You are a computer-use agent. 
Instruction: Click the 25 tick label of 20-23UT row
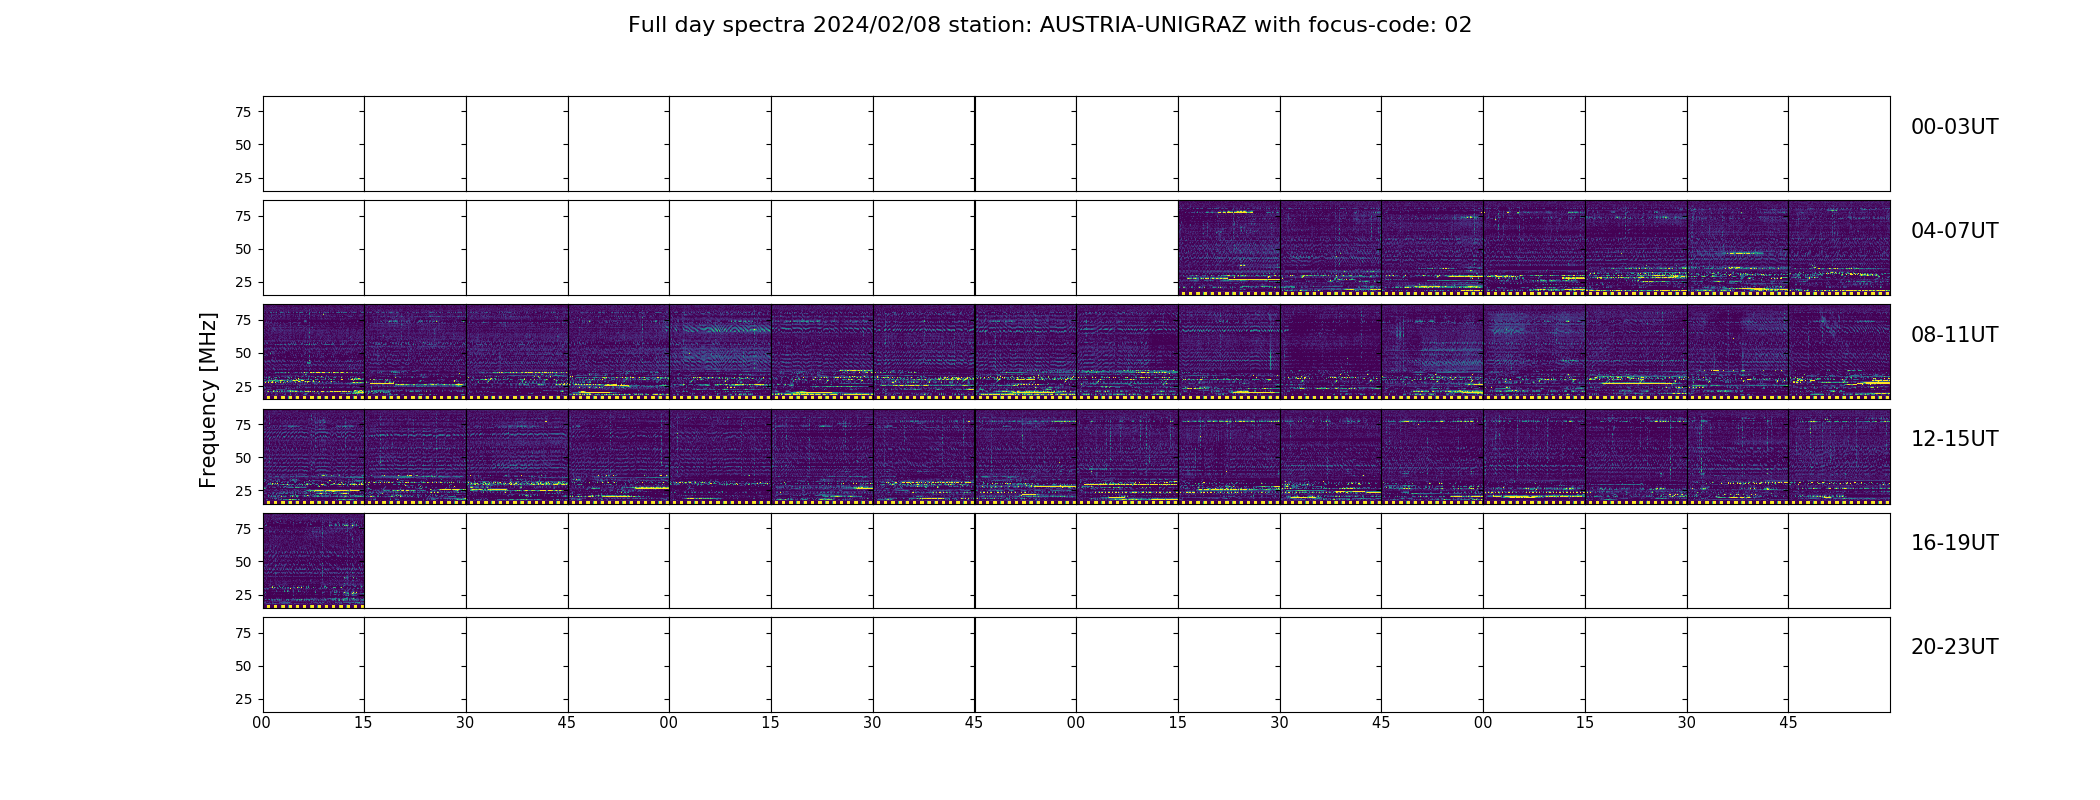click(x=242, y=699)
